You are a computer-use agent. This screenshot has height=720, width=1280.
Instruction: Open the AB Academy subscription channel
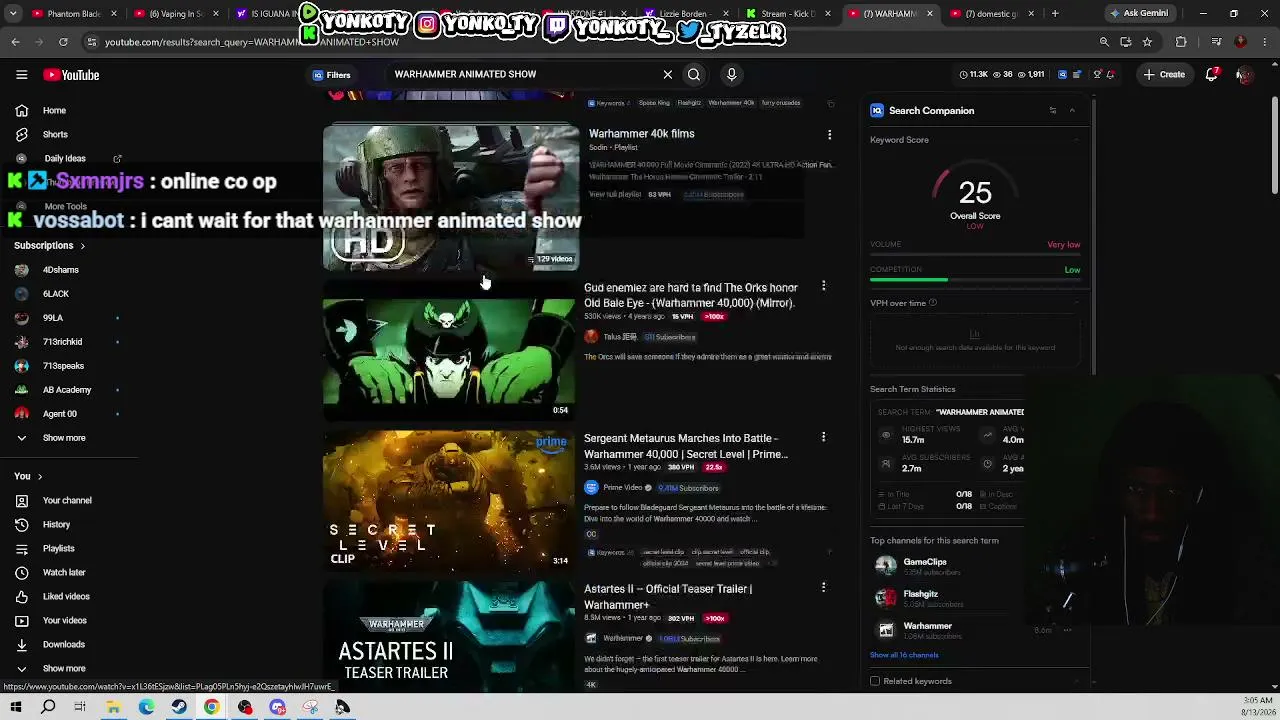click(67, 390)
